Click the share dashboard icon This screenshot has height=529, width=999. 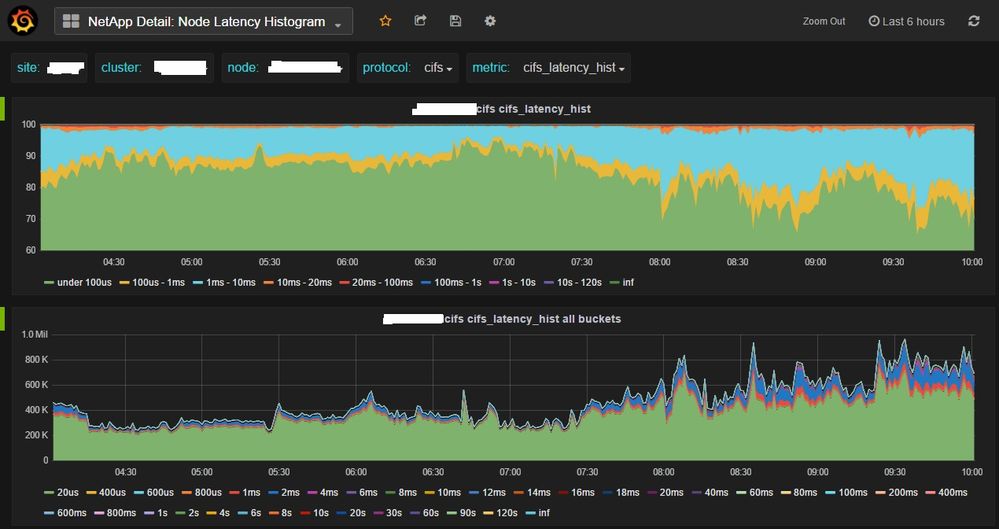point(420,21)
